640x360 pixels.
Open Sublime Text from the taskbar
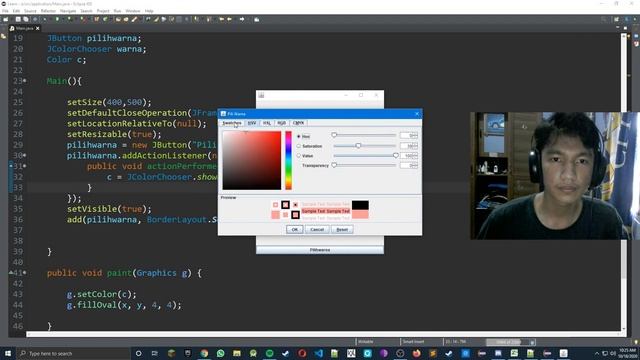pos(433,353)
